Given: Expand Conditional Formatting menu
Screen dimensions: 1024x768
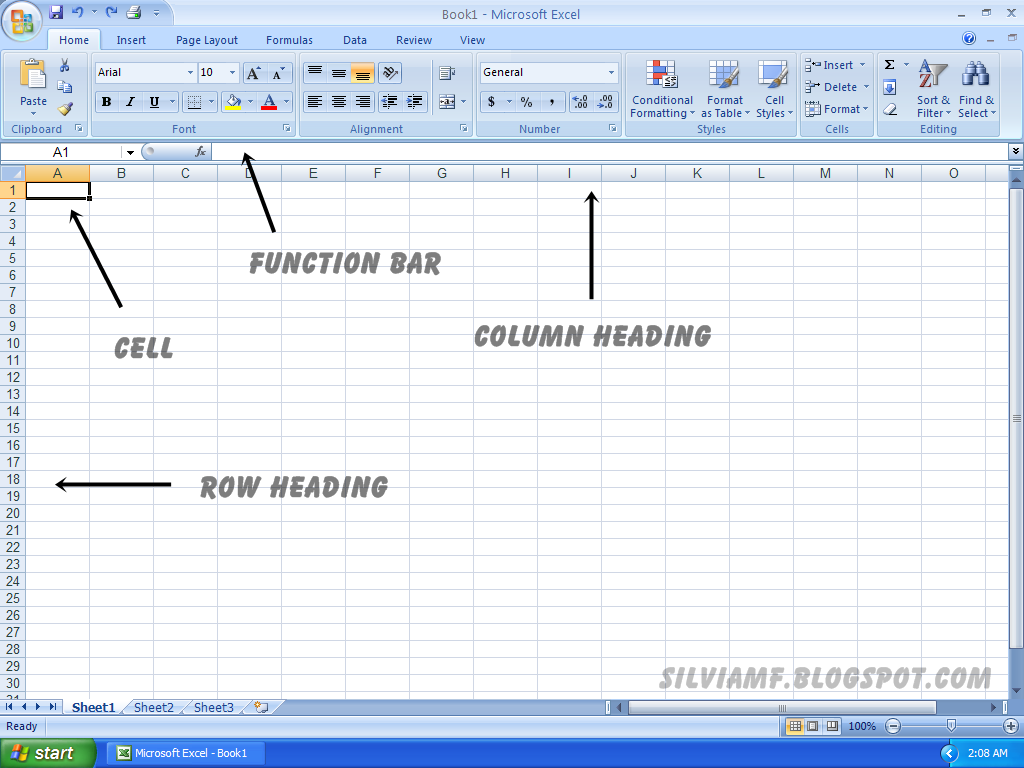Looking at the screenshot, I should (662, 89).
